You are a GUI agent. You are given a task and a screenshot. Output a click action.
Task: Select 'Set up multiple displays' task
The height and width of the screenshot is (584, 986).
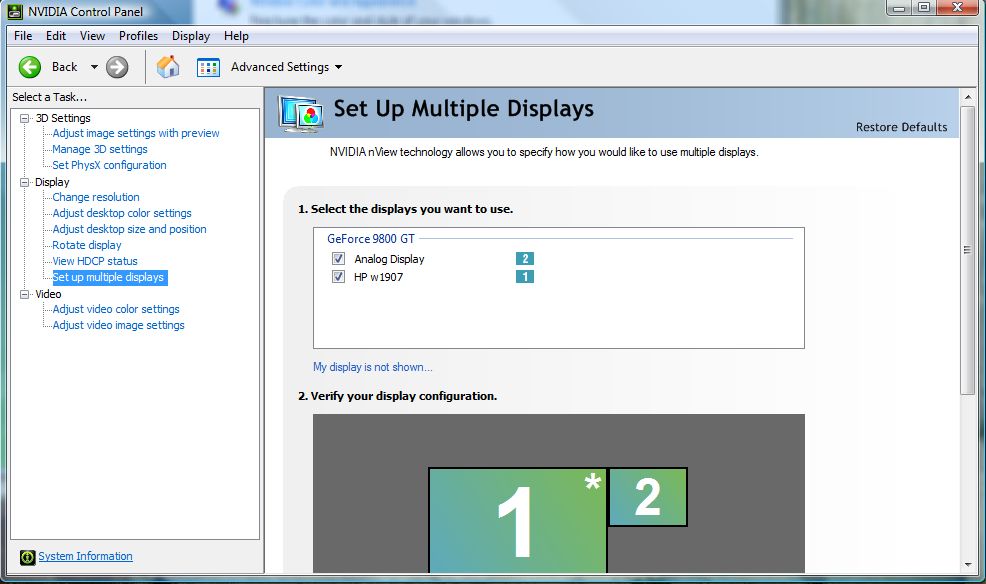(x=109, y=277)
